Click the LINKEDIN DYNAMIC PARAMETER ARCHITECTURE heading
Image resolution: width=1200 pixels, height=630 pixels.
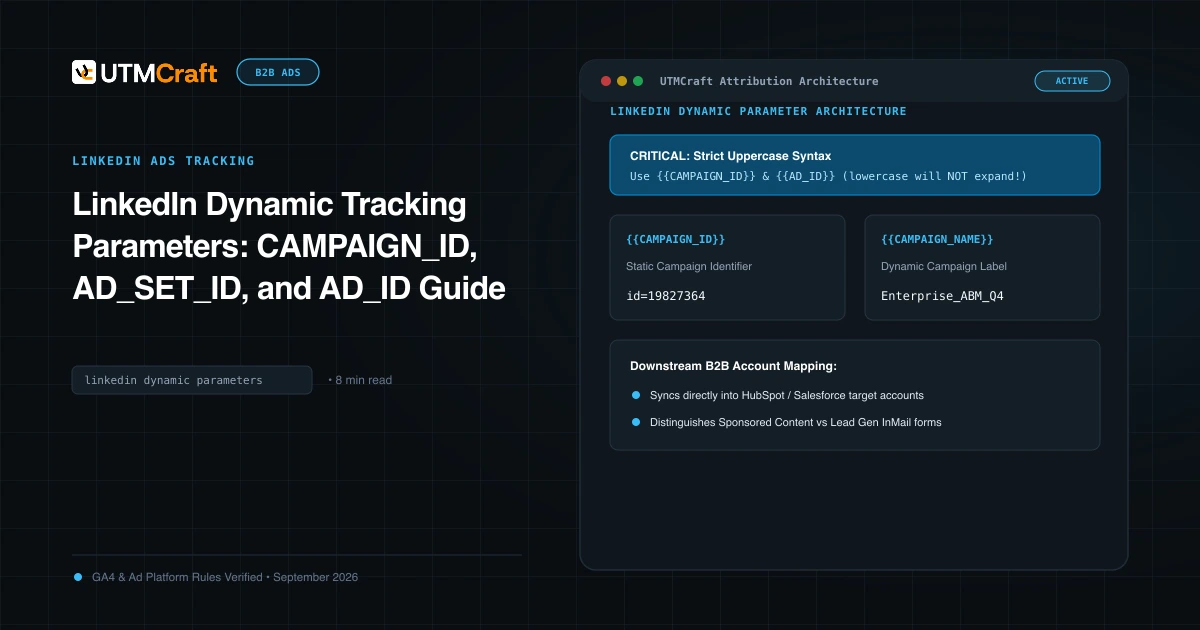[x=758, y=111]
